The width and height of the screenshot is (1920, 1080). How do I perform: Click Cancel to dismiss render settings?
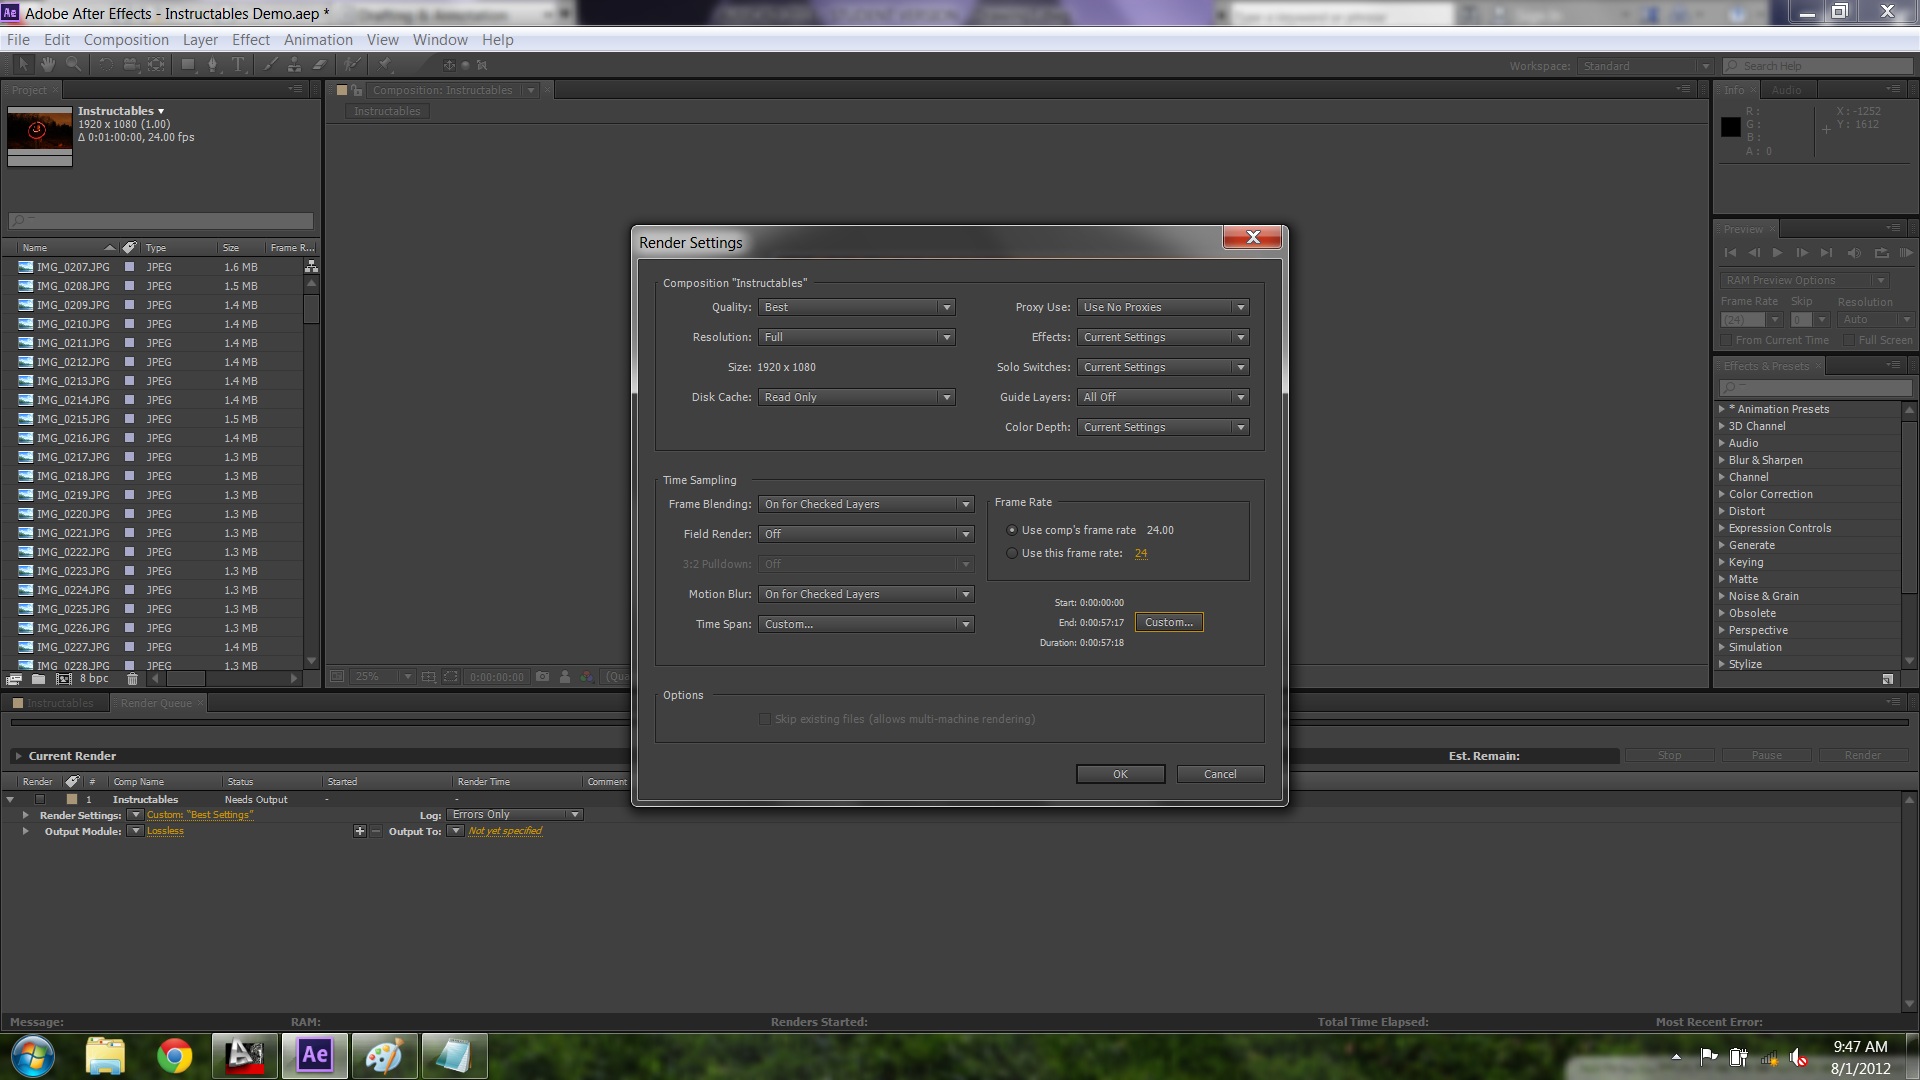(x=1220, y=774)
